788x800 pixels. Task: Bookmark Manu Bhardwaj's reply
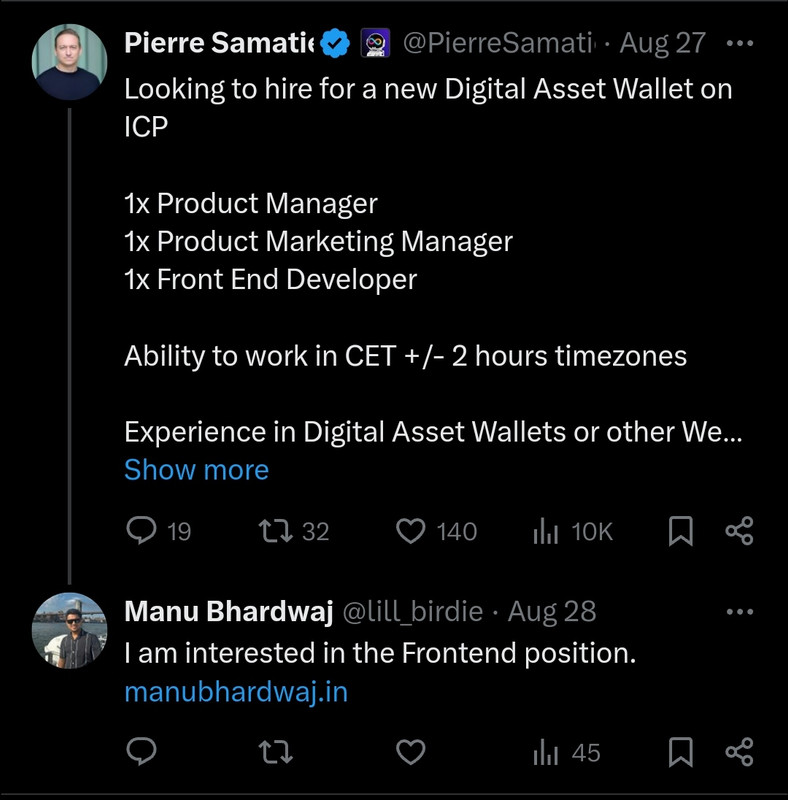pyautogui.click(x=680, y=751)
